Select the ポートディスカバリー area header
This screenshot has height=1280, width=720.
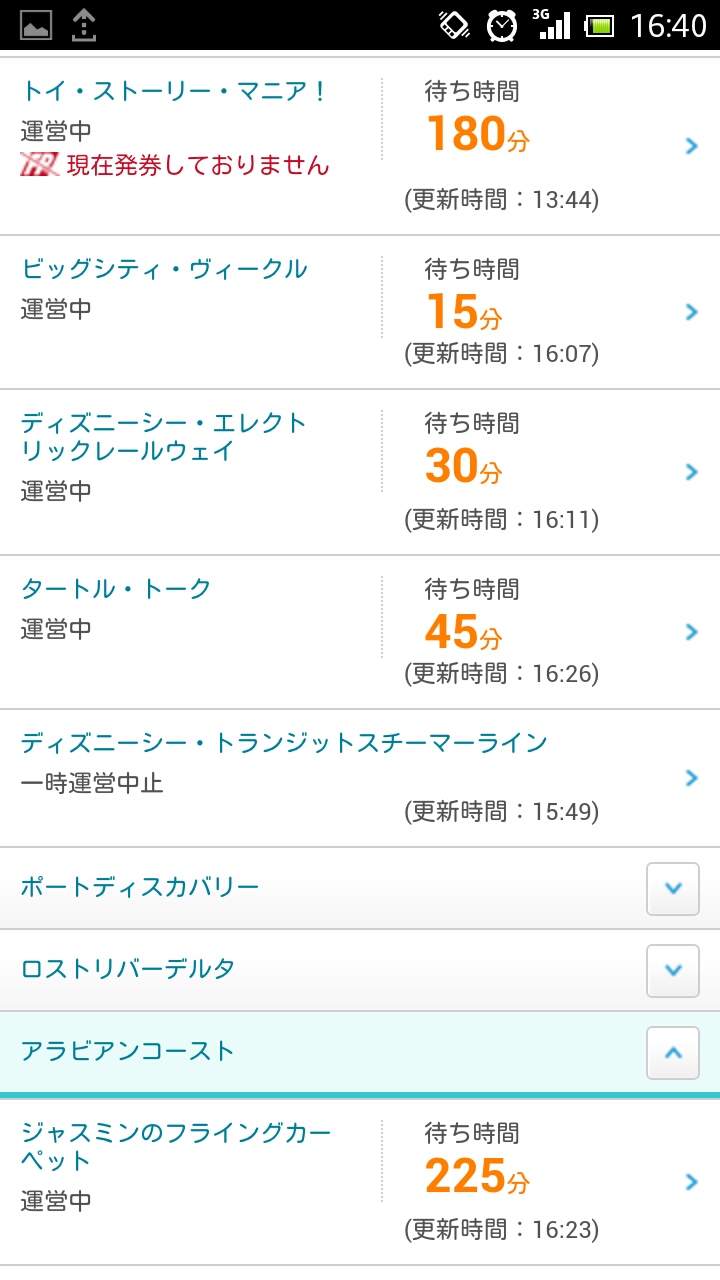(x=140, y=887)
